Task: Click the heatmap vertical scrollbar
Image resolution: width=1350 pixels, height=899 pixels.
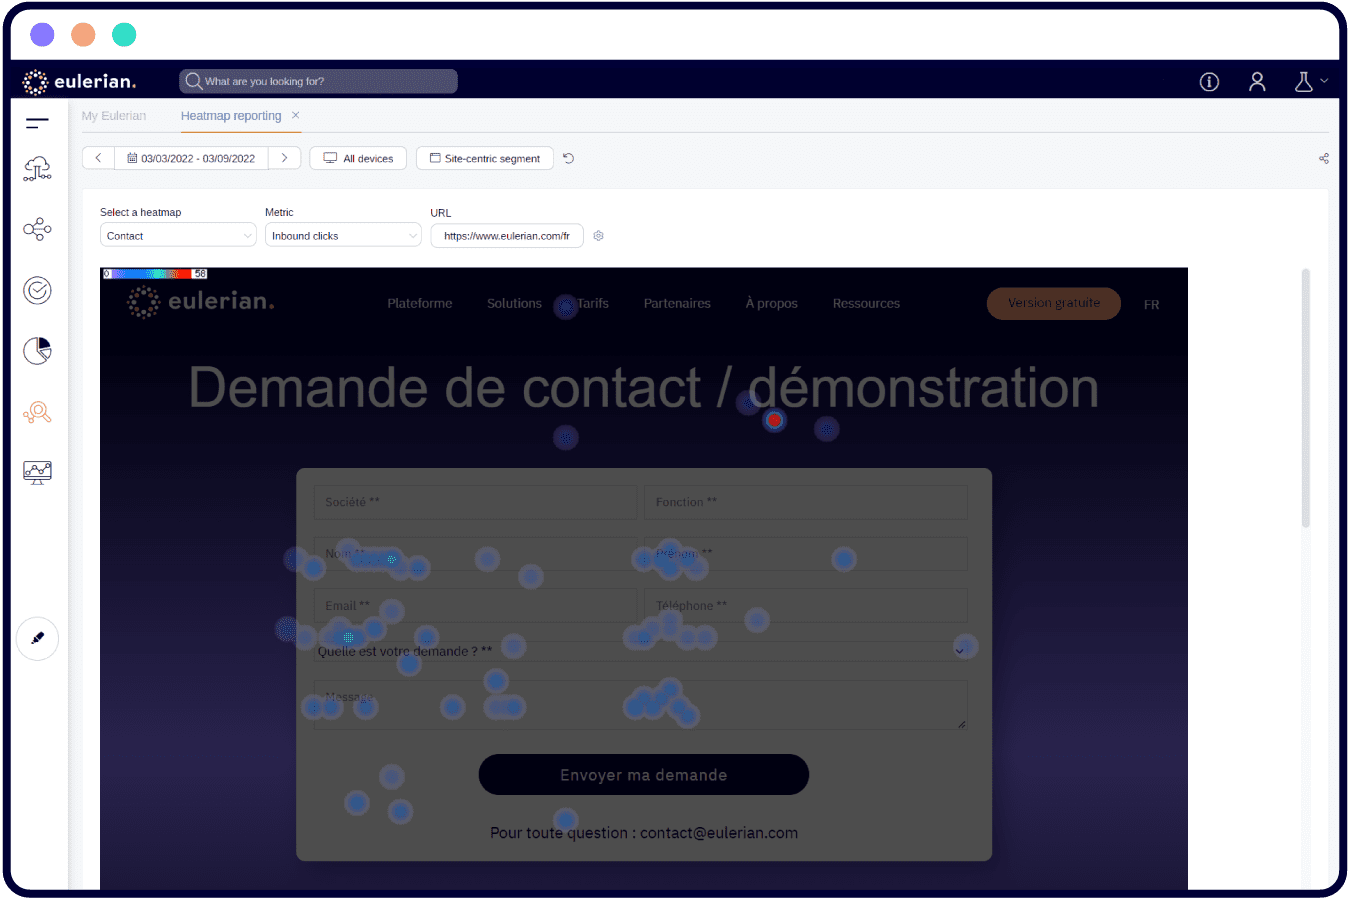Action: coord(1305,398)
